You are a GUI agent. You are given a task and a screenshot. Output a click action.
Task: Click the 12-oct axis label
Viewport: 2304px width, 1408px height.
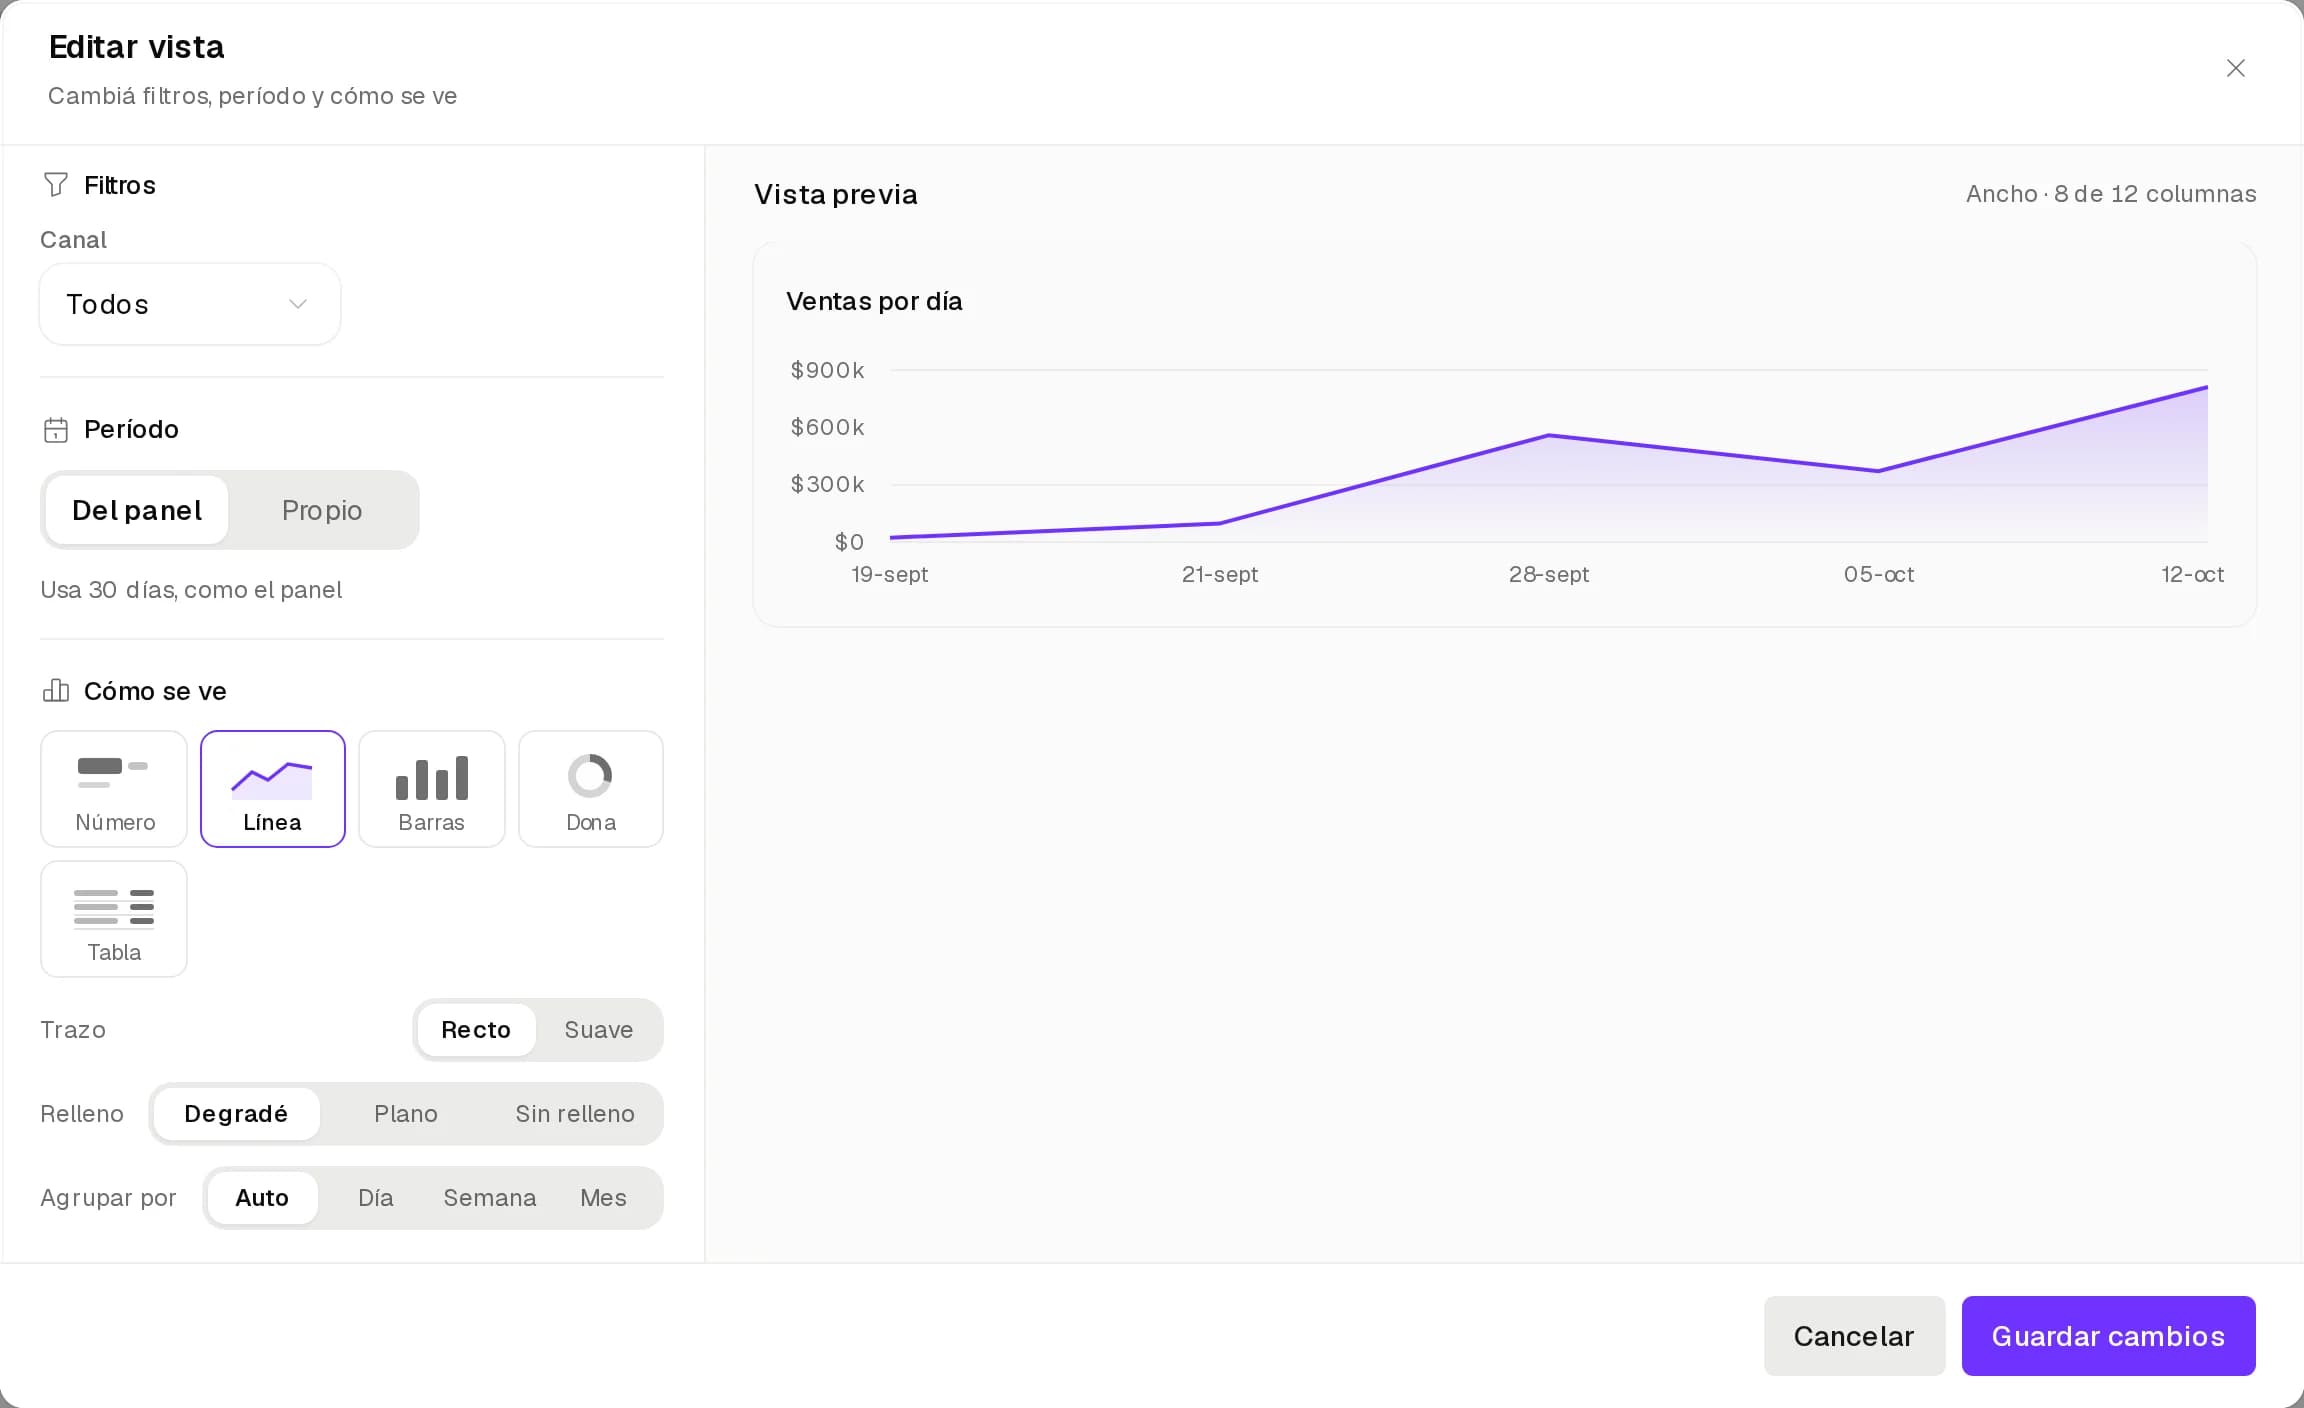click(2192, 574)
